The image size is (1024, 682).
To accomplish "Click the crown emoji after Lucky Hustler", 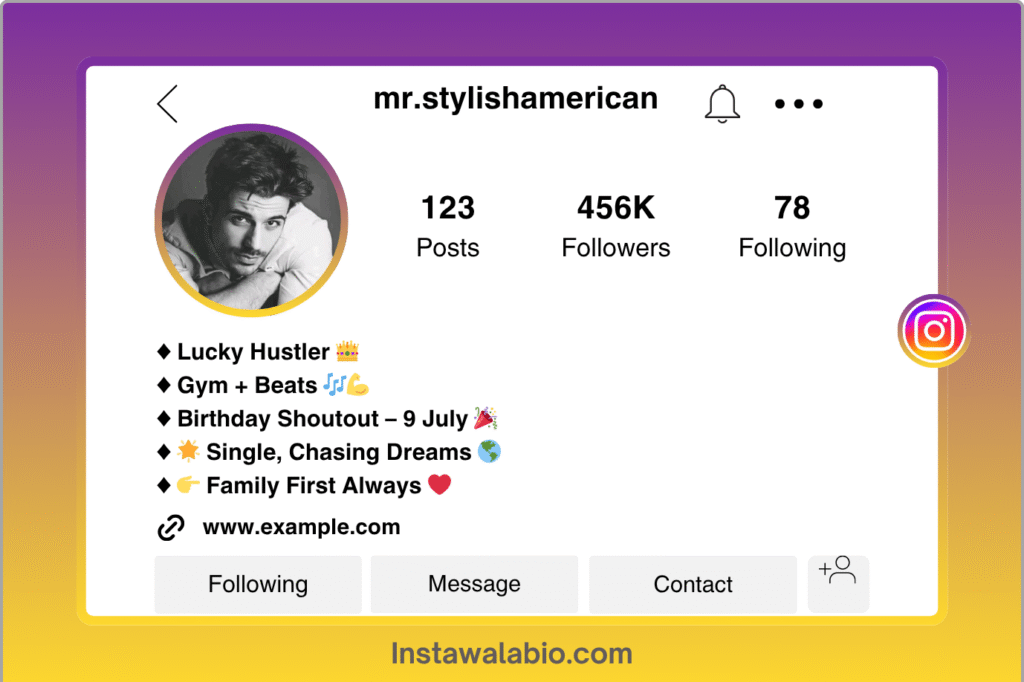I will (347, 351).
